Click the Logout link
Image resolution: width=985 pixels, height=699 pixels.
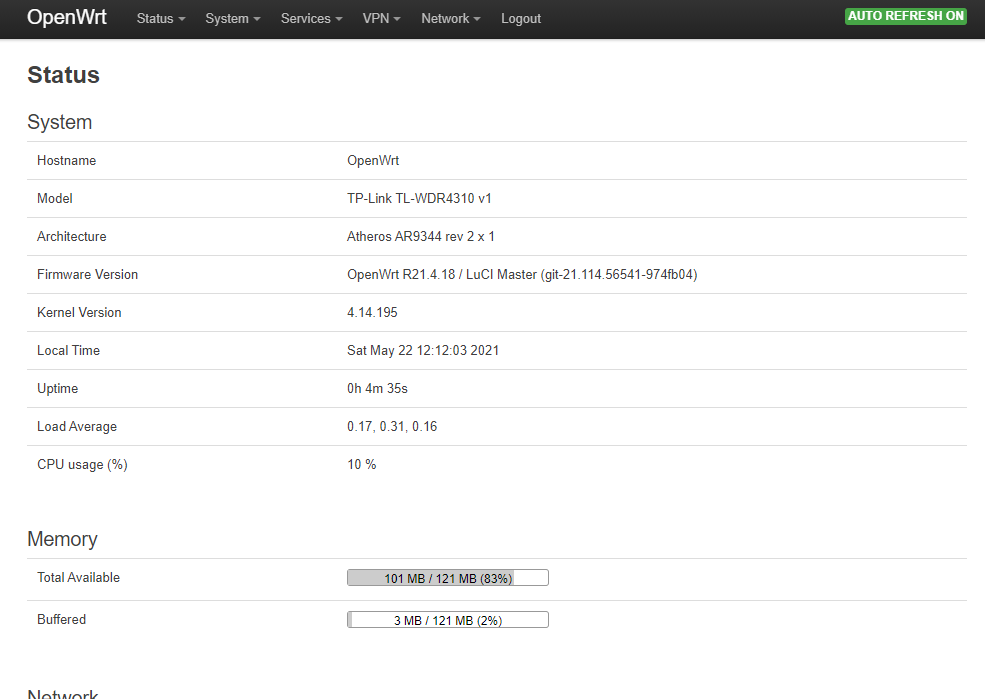[x=521, y=19]
